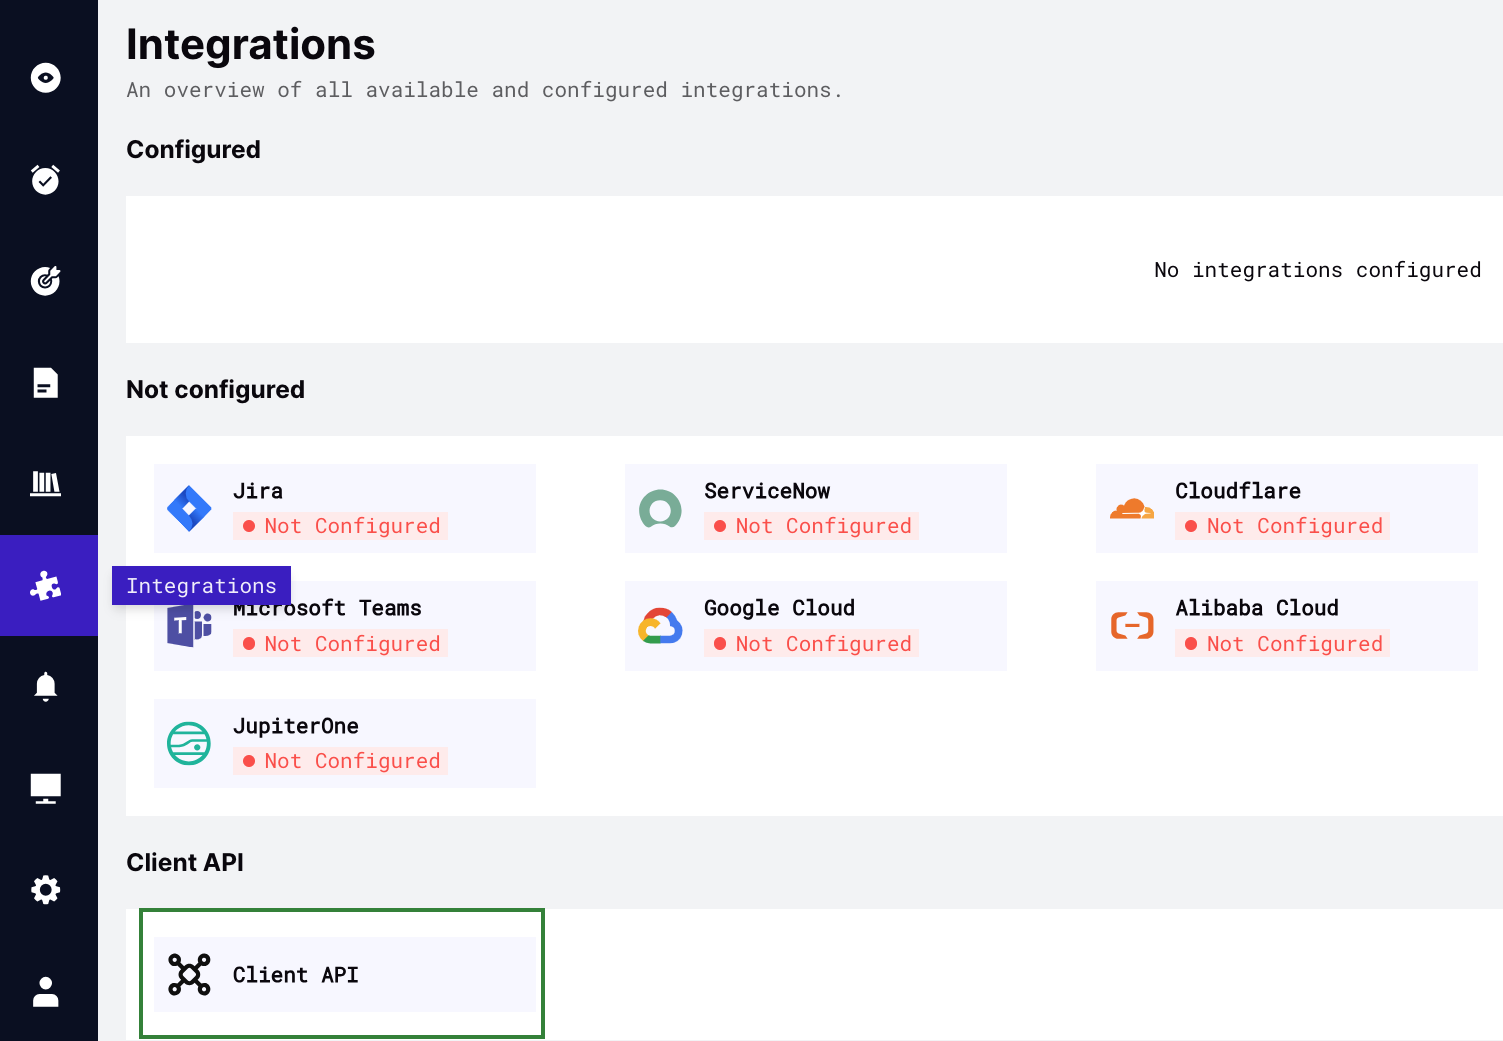Select the puzzle-piece Integrations sidebar icon

pos(46,586)
